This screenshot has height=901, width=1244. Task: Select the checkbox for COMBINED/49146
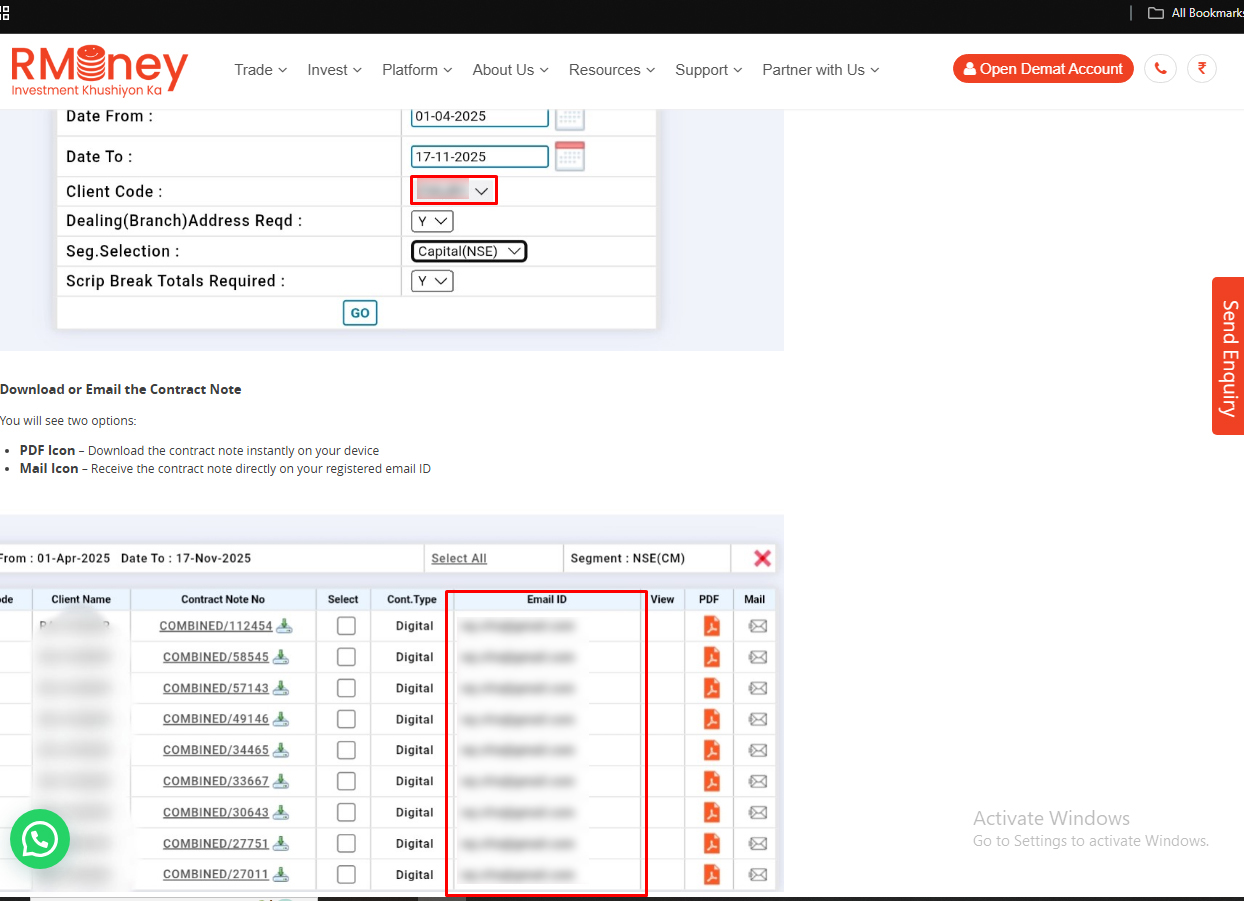click(346, 719)
